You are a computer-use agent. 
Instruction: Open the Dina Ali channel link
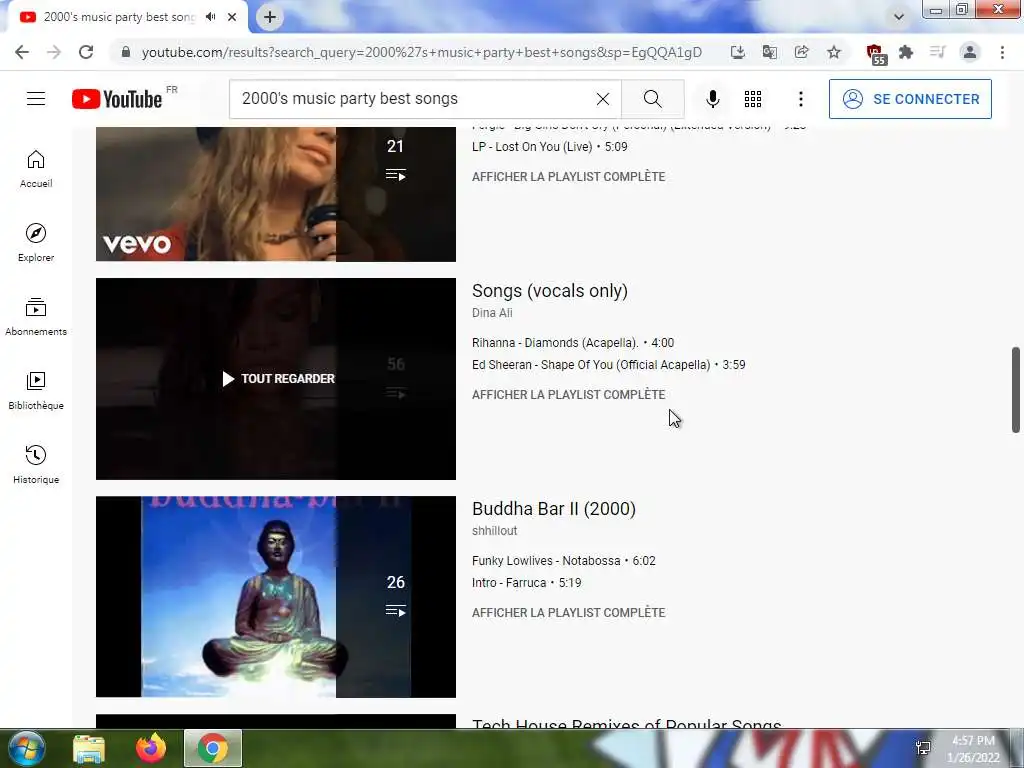click(492, 313)
